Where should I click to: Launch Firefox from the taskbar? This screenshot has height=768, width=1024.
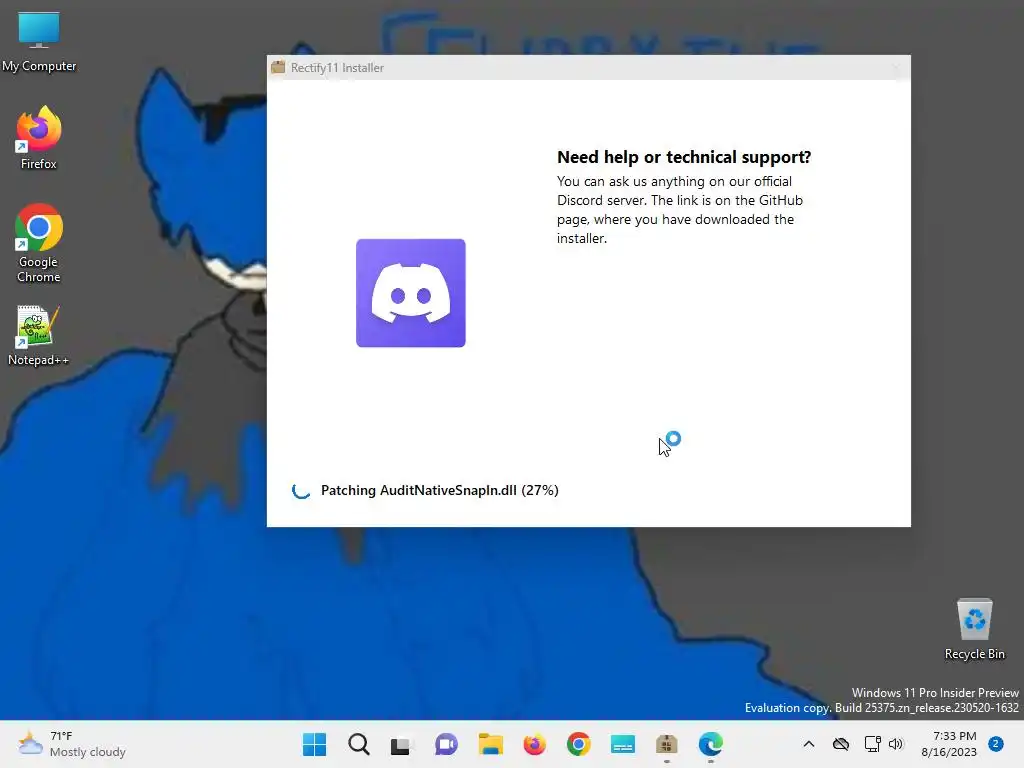534,744
